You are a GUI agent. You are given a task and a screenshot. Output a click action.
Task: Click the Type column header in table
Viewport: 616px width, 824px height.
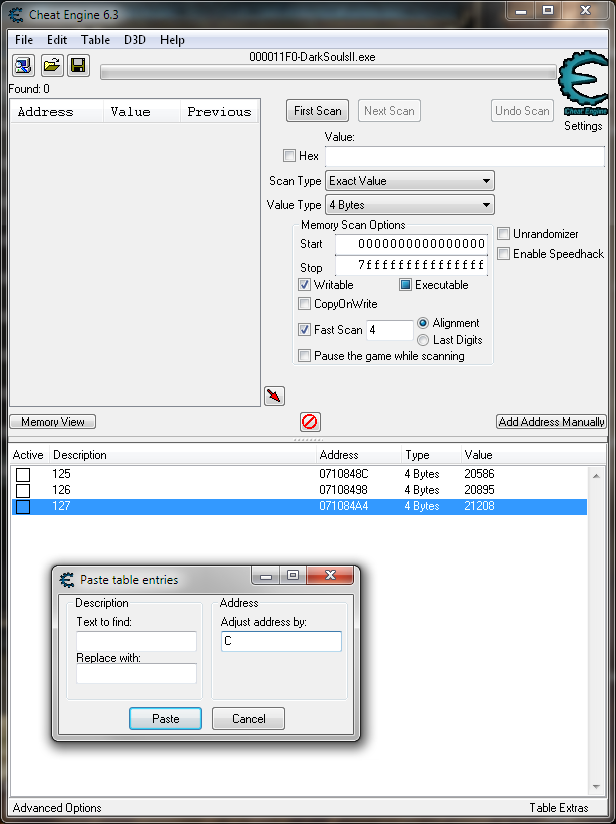click(x=431, y=455)
